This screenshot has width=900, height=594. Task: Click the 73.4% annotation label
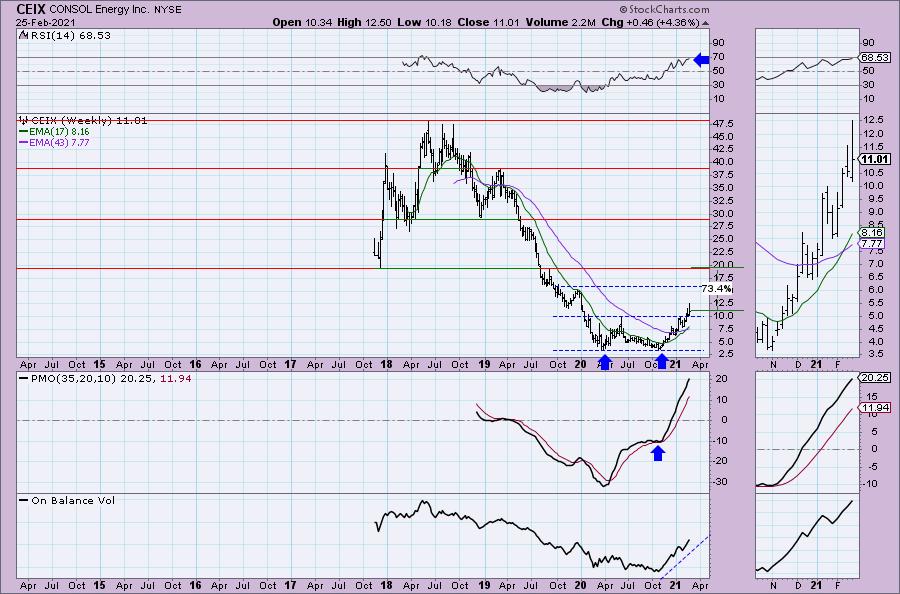point(717,288)
